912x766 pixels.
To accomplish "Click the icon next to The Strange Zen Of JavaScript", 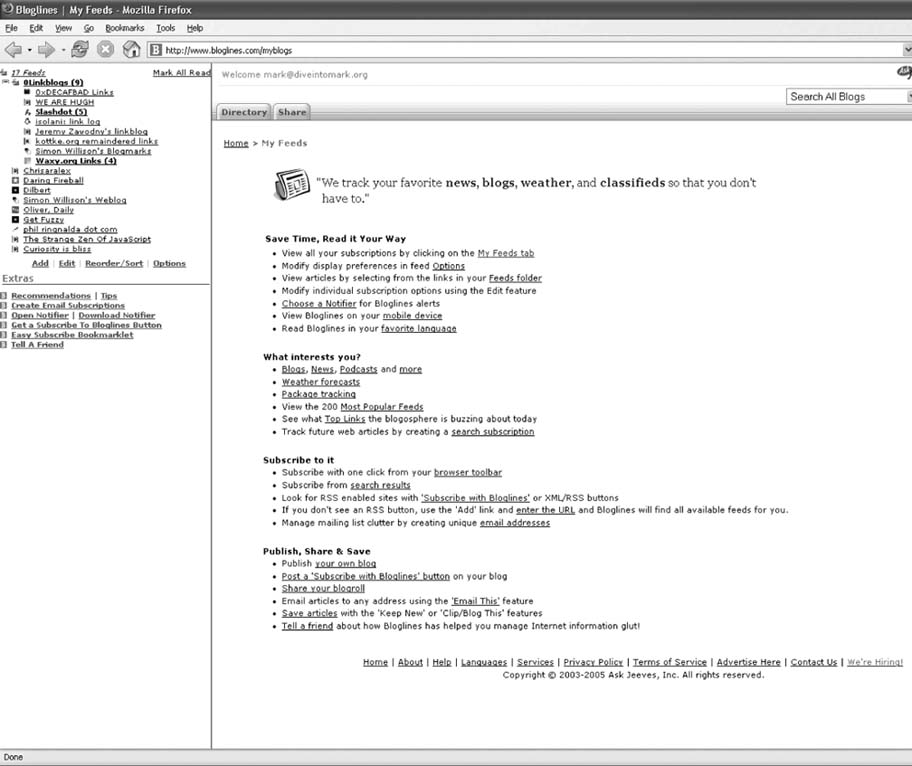I will pos(15,239).
